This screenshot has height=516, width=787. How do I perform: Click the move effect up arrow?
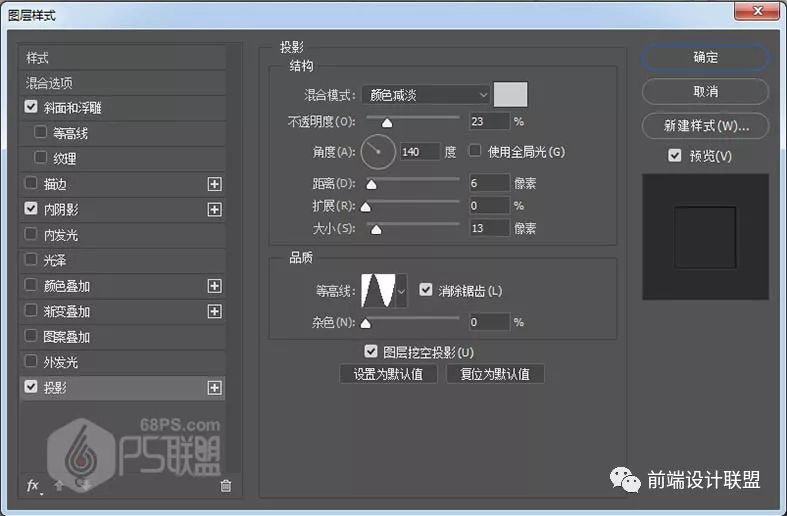[59, 485]
